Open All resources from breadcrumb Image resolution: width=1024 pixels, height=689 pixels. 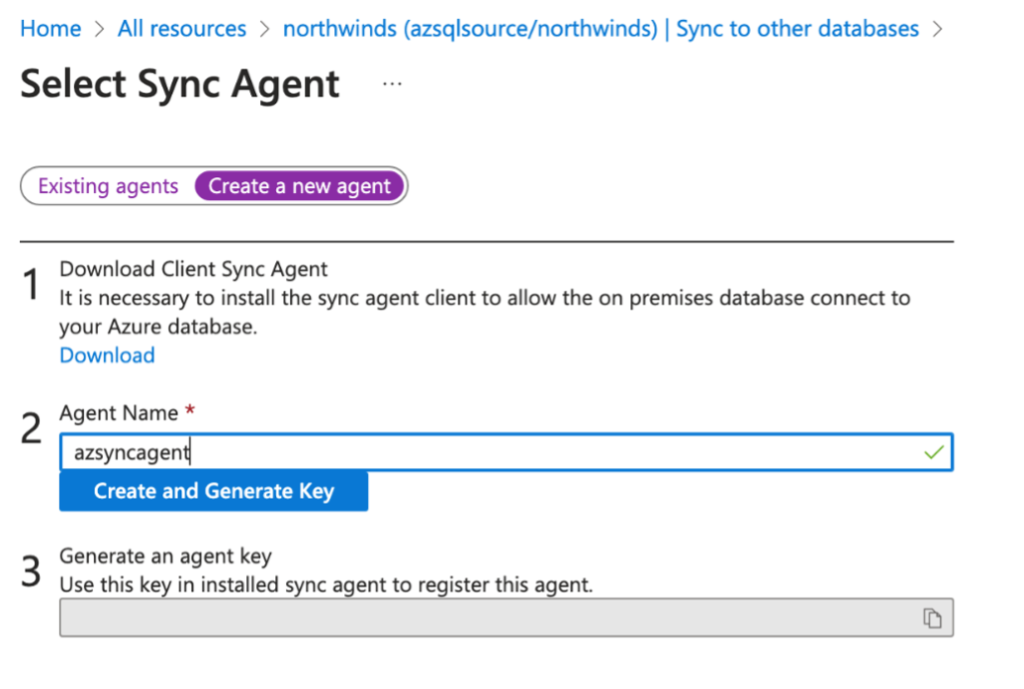(x=181, y=28)
